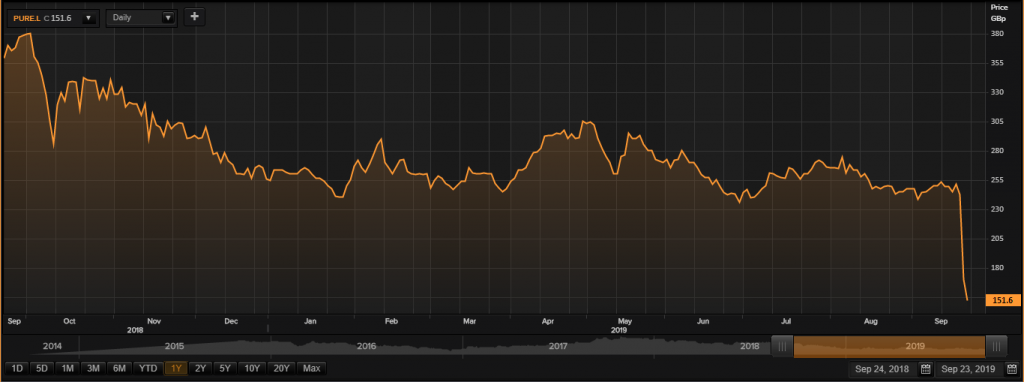Click the Price GBp axis title

(999, 12)
